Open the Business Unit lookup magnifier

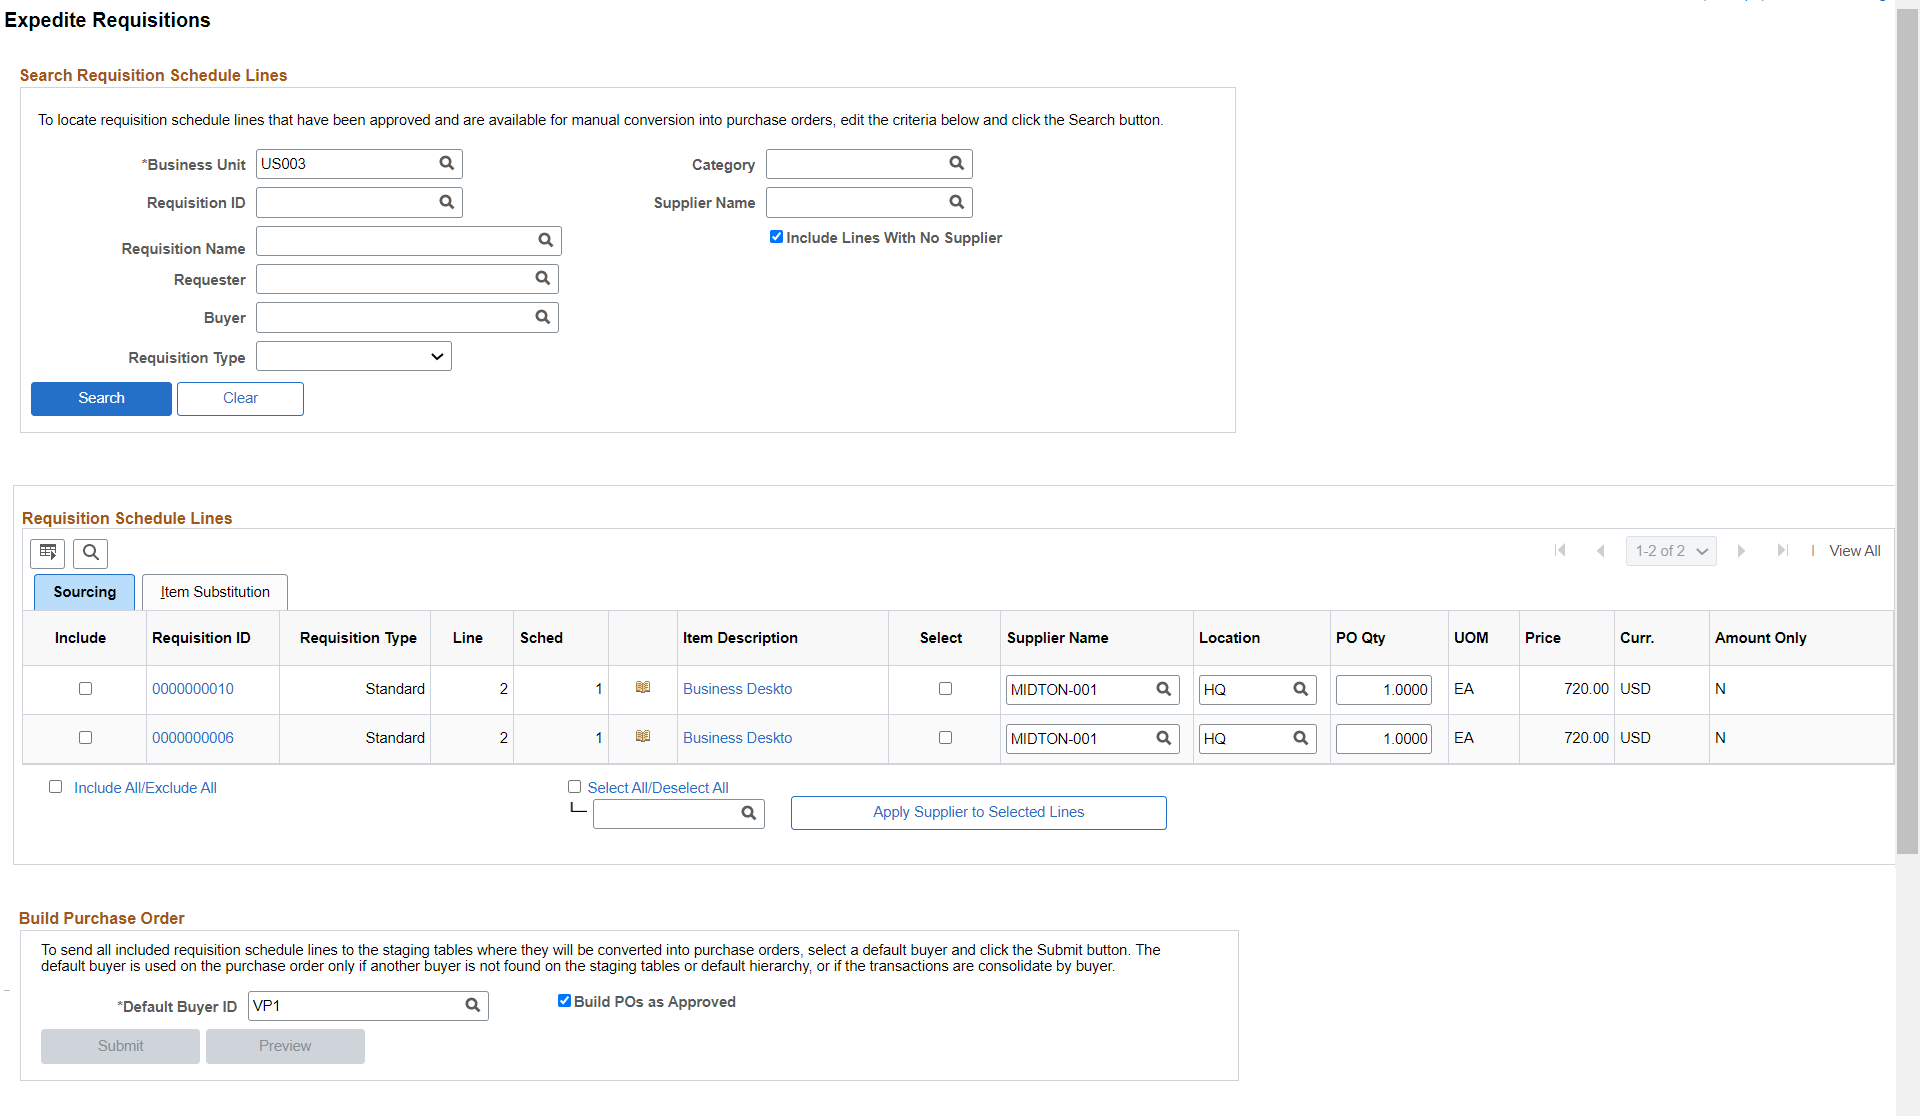click(x=445, y=163)
